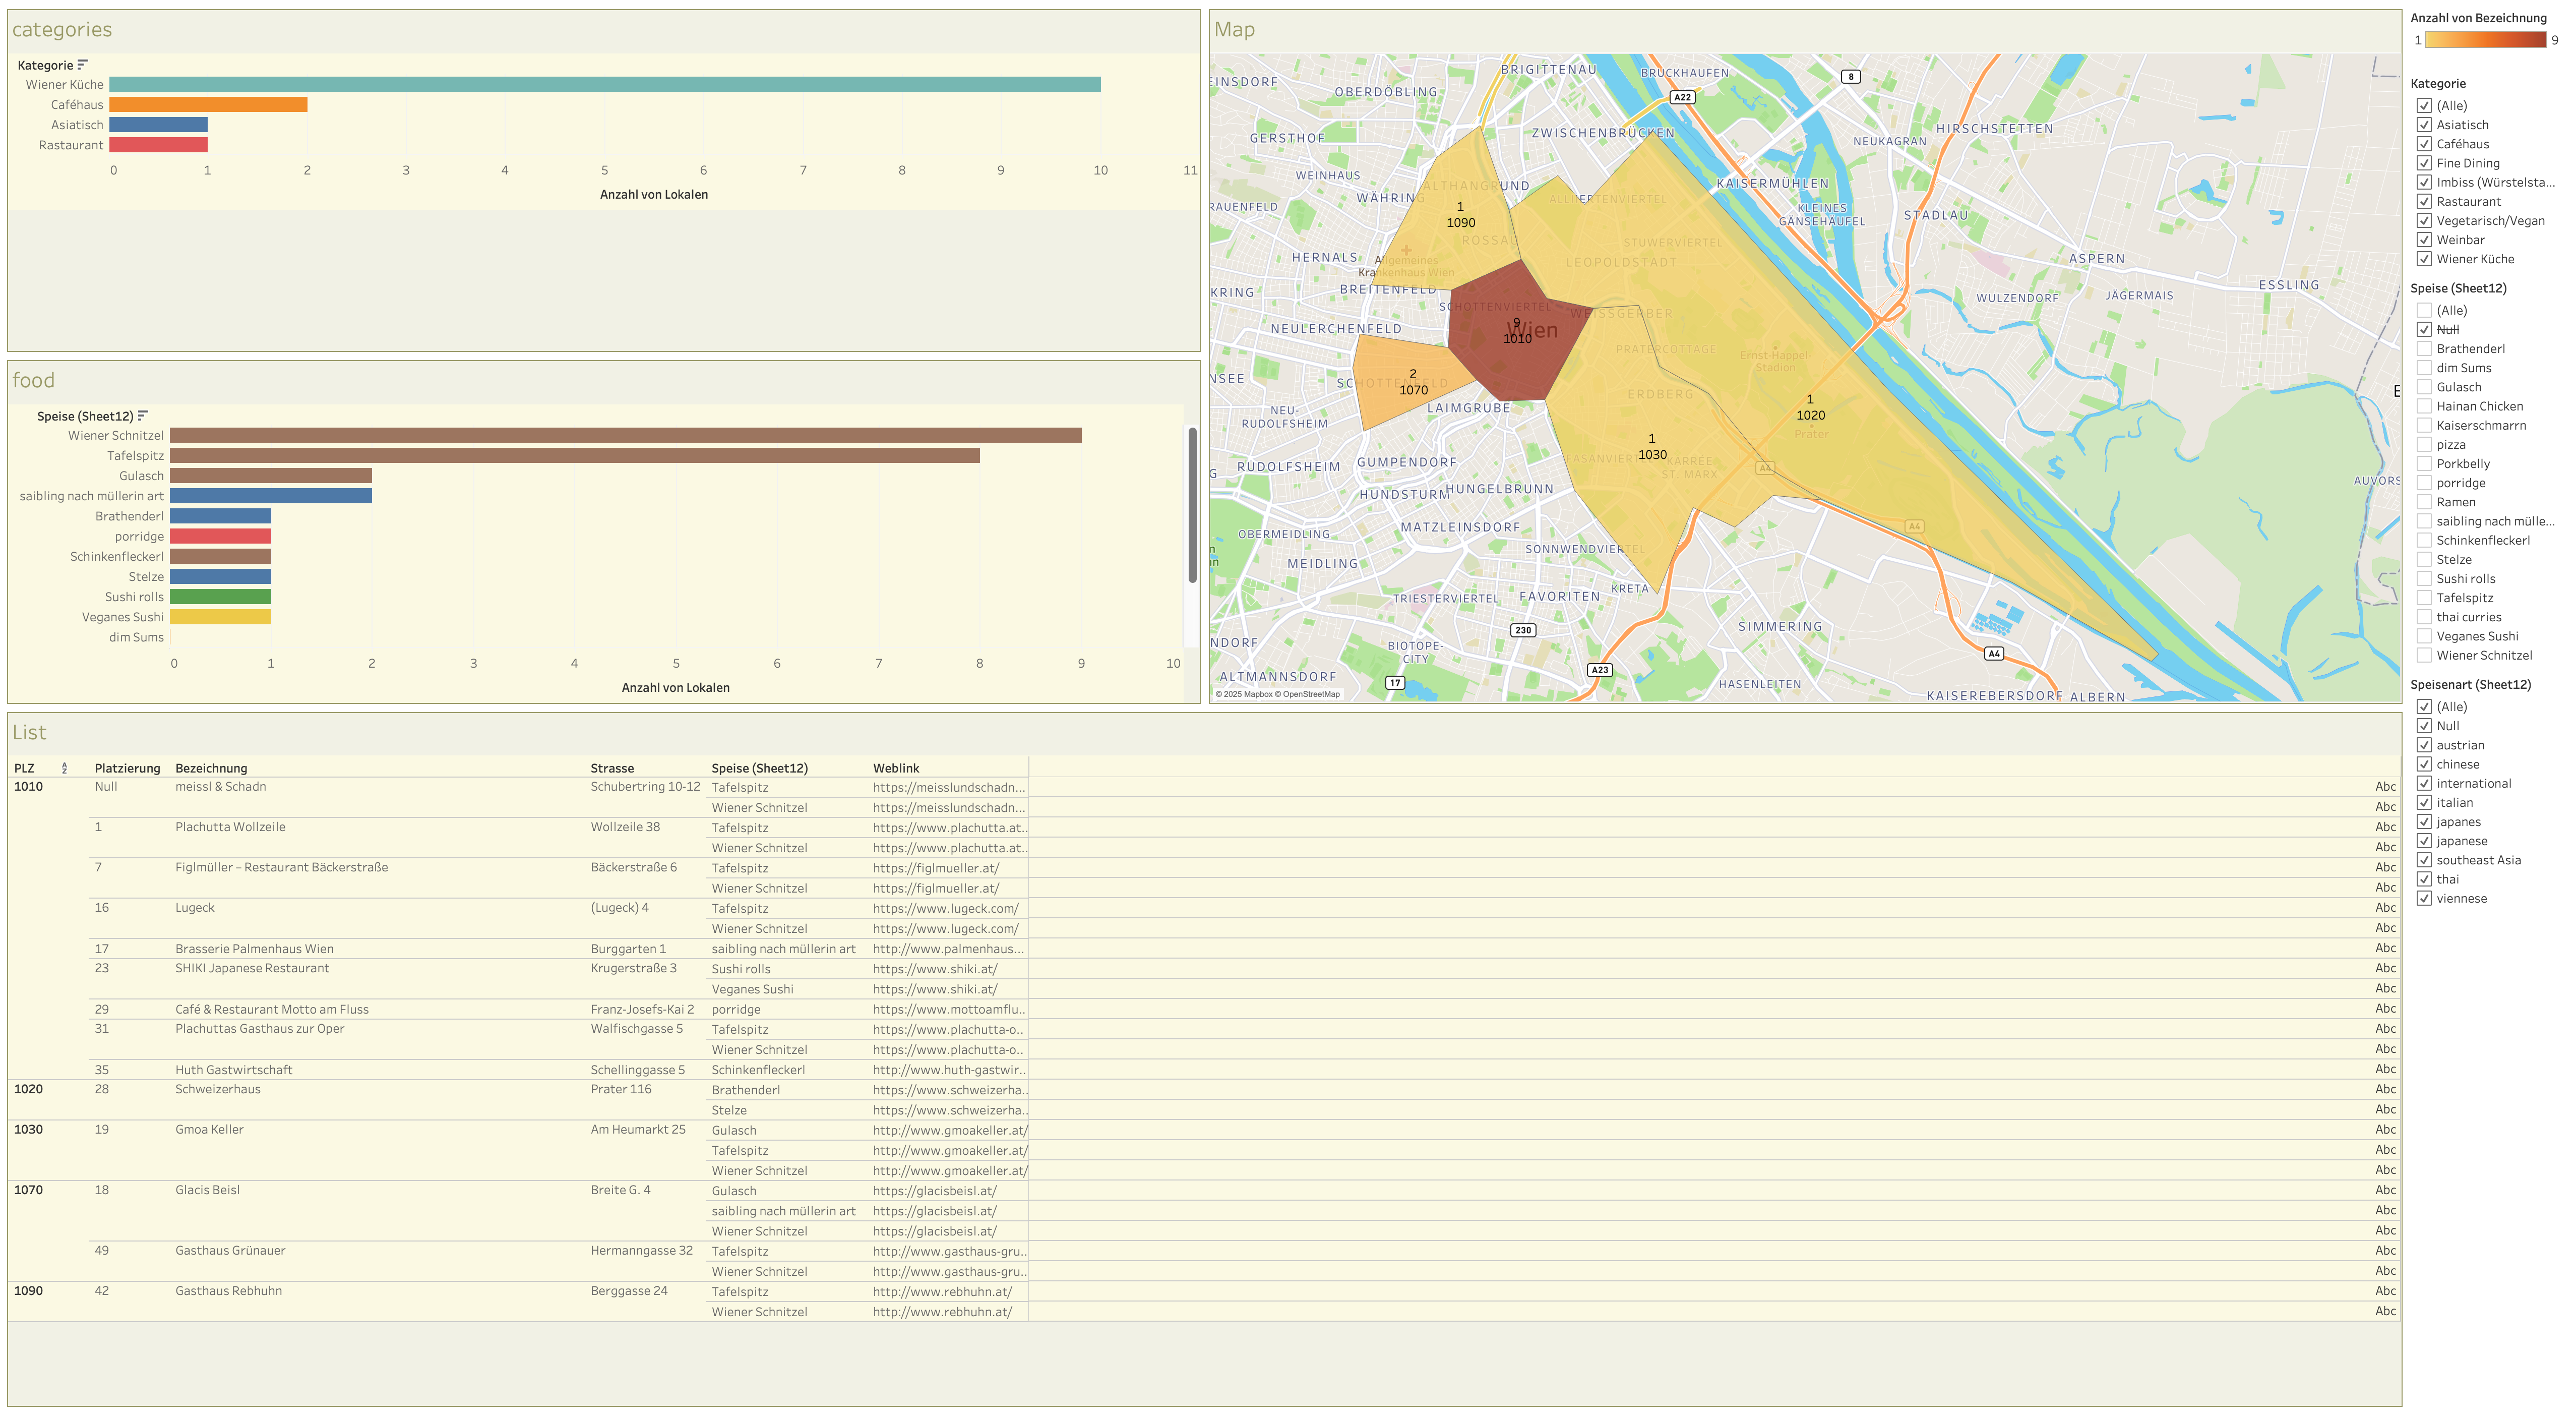Open the figlmueller.at weblink in Tafelspitz row
This screenshot has width=2576, height=1418.
tap(935, 868)
